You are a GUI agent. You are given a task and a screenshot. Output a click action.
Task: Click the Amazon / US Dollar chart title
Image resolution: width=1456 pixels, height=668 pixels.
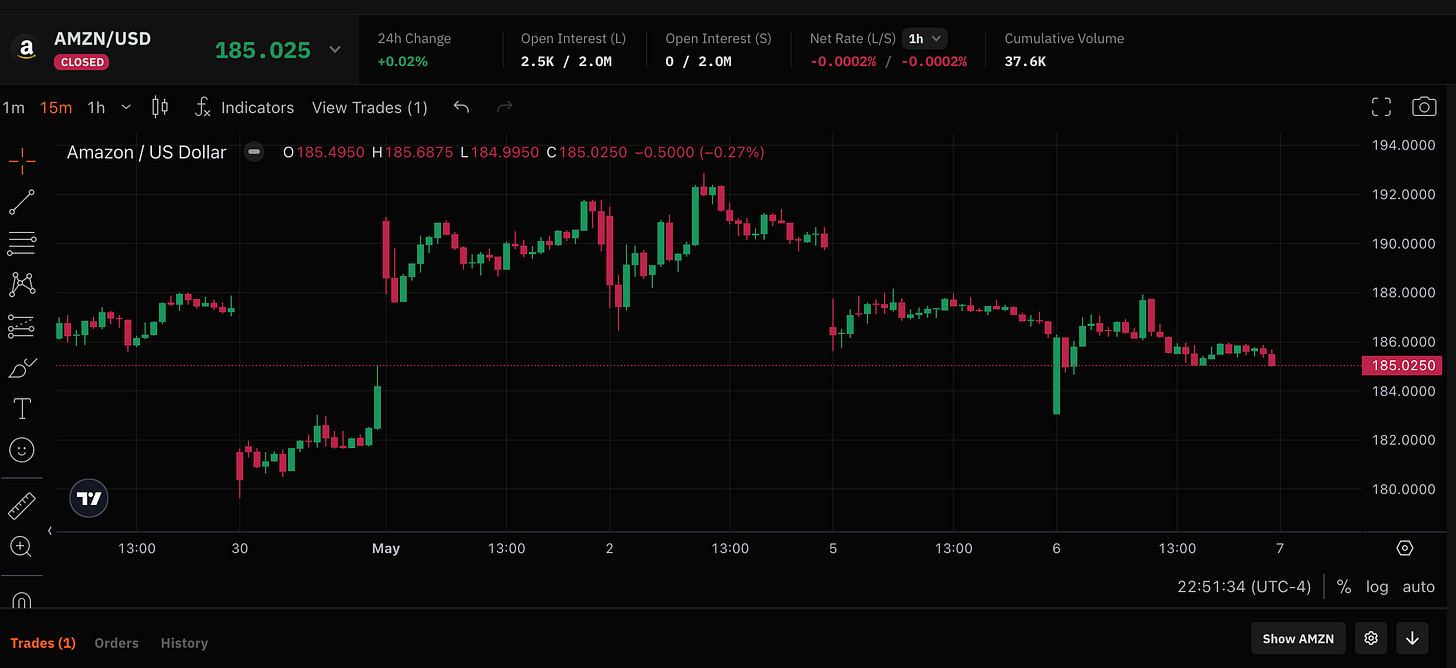coord(147,152)
